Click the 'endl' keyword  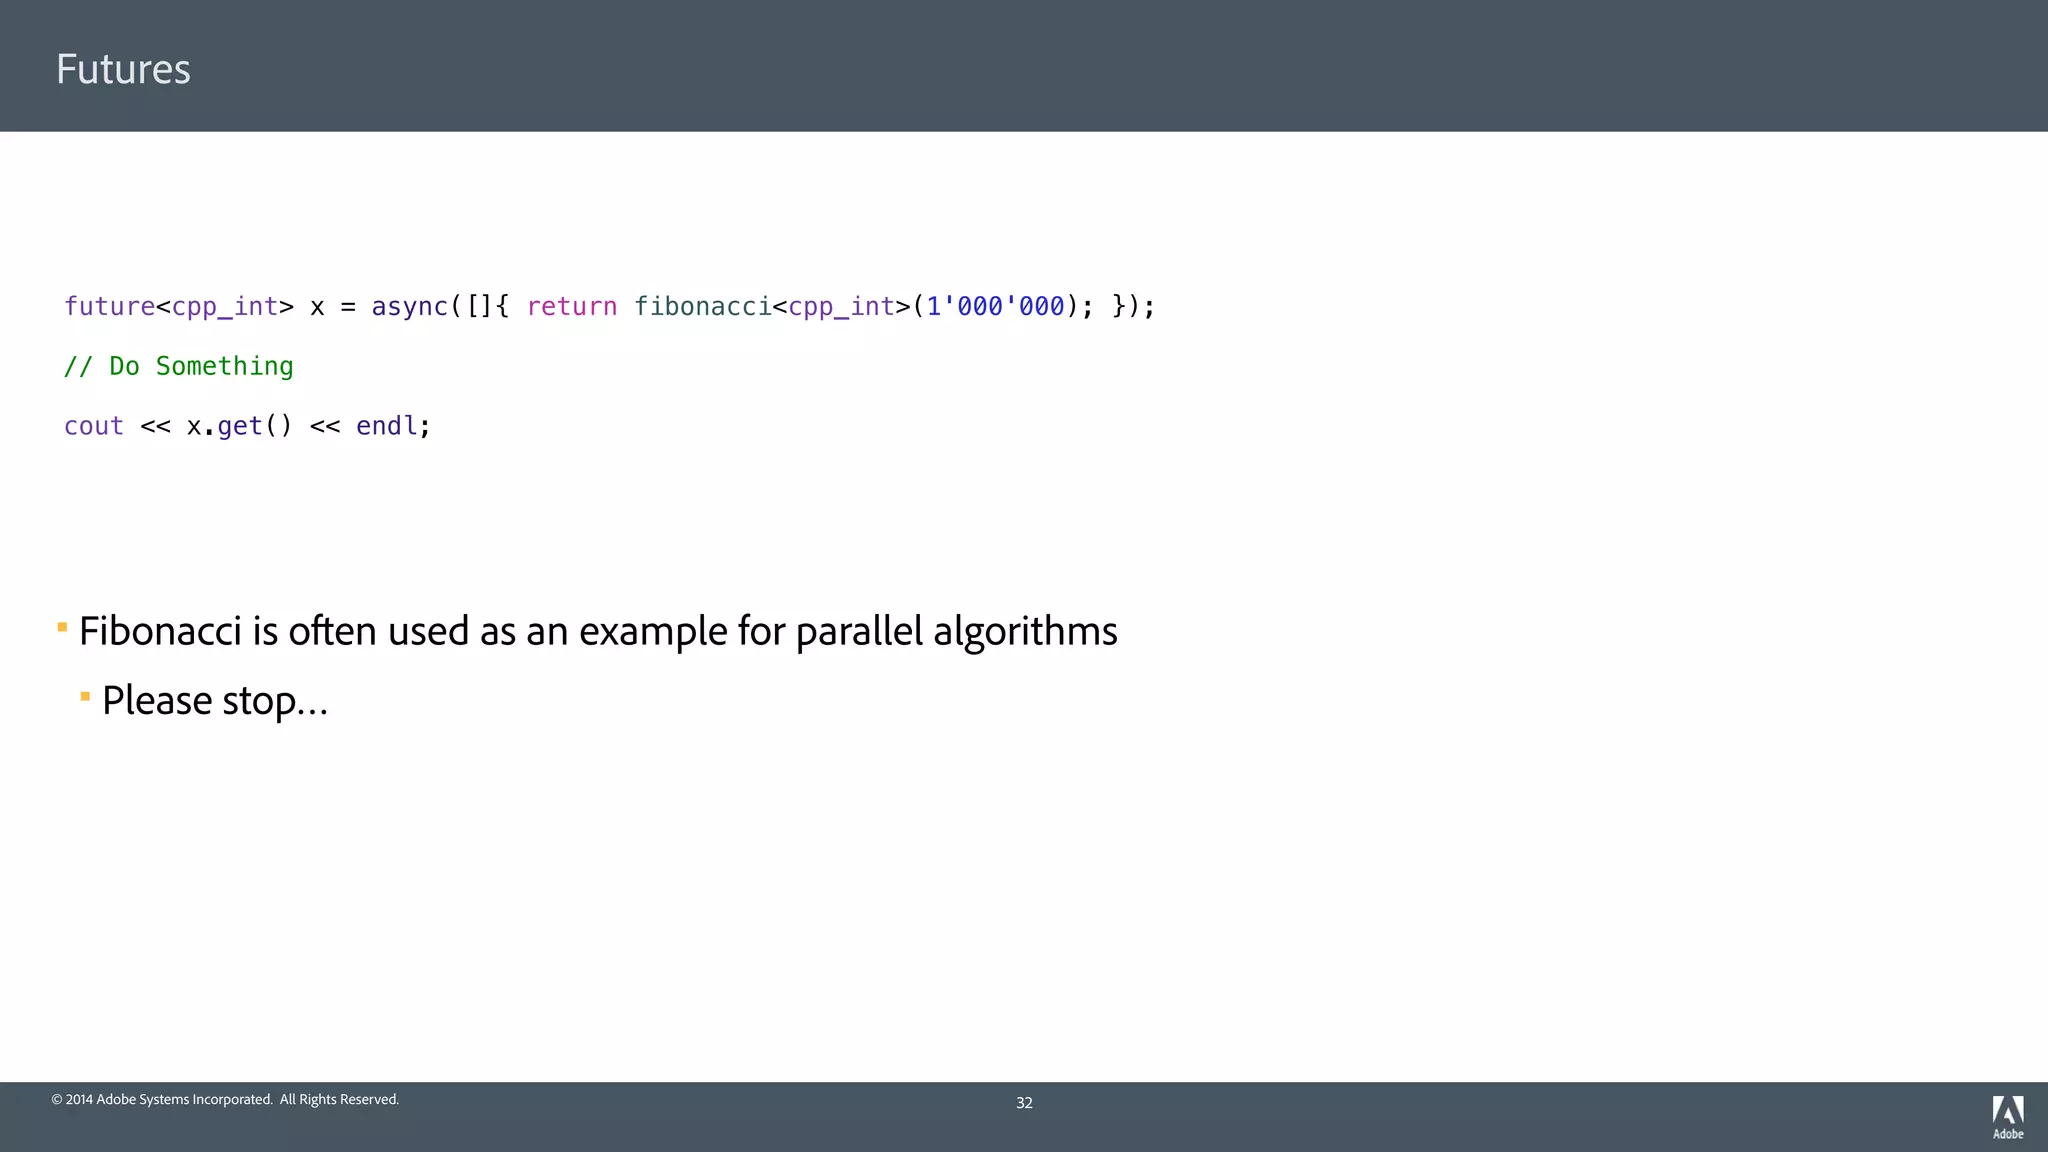point(386,426)
